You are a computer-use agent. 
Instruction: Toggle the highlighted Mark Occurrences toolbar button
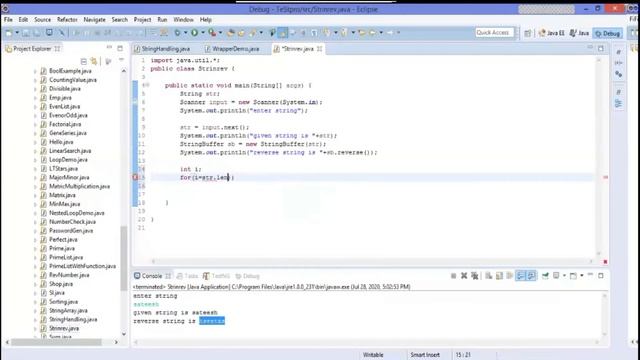(x=282, y=33)
